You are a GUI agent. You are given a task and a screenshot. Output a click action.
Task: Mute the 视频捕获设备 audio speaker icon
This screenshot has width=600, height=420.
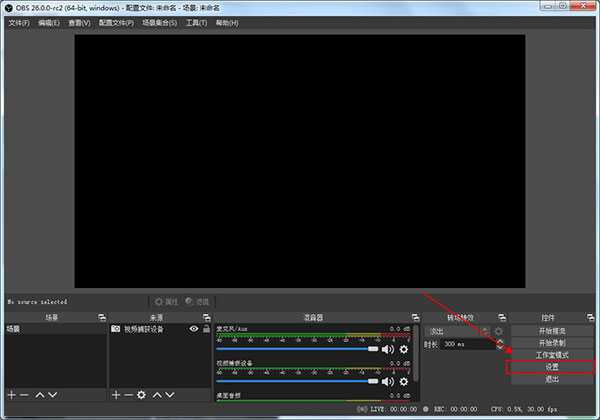point(388,381)
